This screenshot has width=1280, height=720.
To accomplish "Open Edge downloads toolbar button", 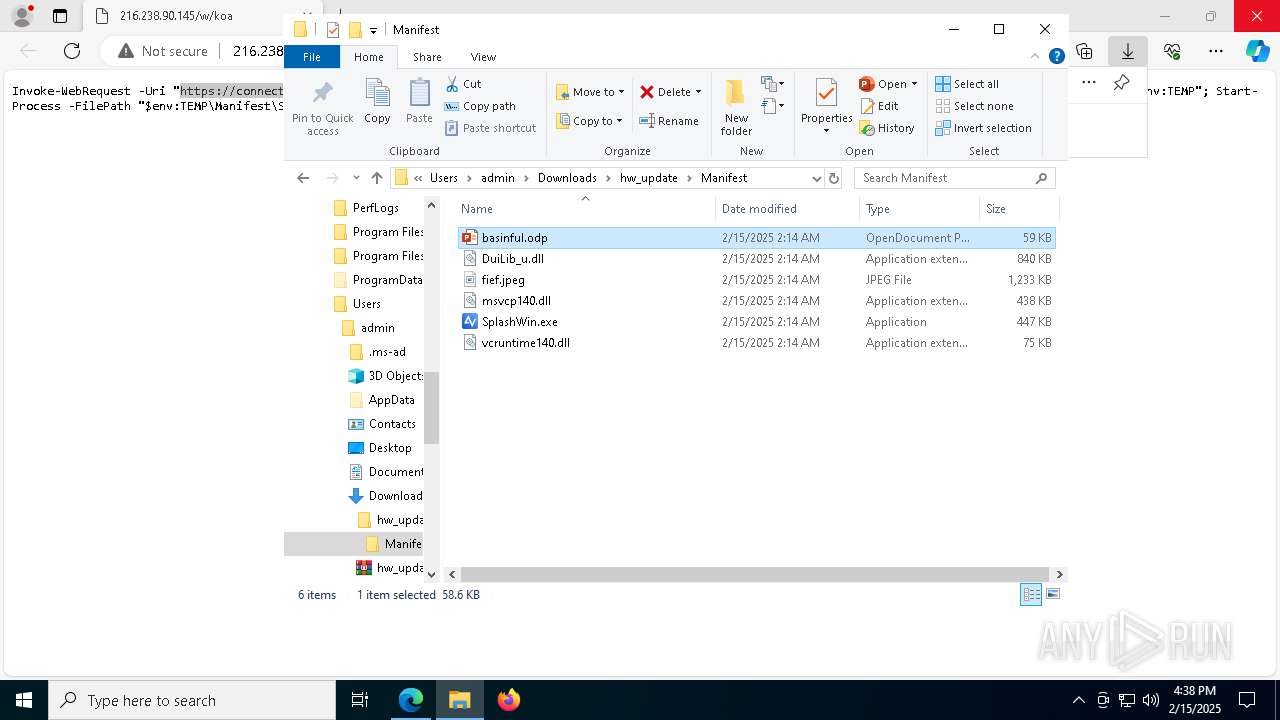I will pyautogui.click(x=1128, y=51).
